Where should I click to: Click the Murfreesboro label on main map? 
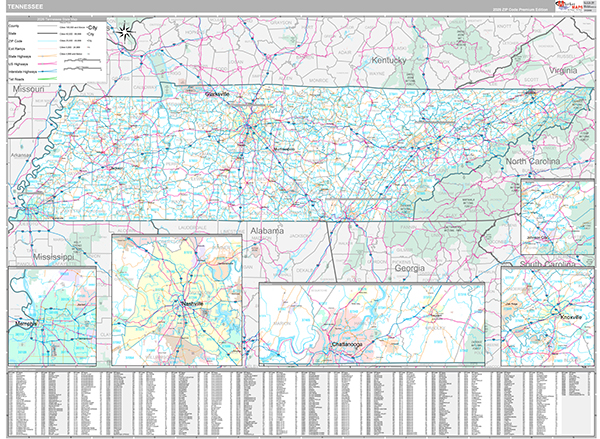click(284, 149)
